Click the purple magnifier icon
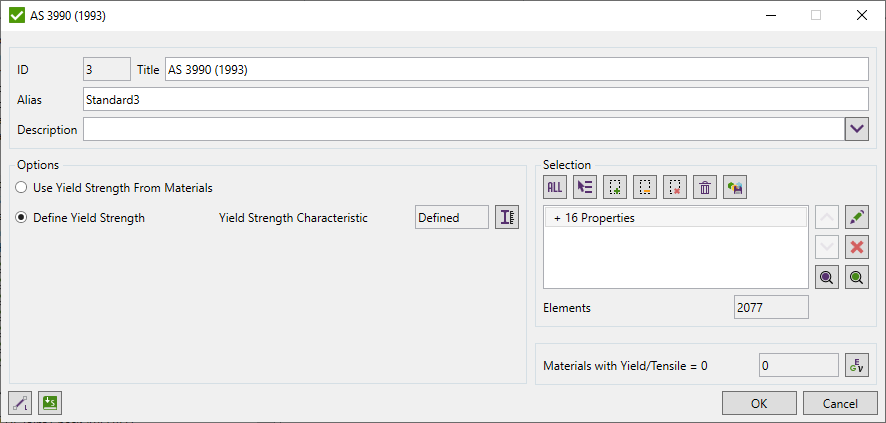The image size is (886, 423). click(x=826, y=278)
